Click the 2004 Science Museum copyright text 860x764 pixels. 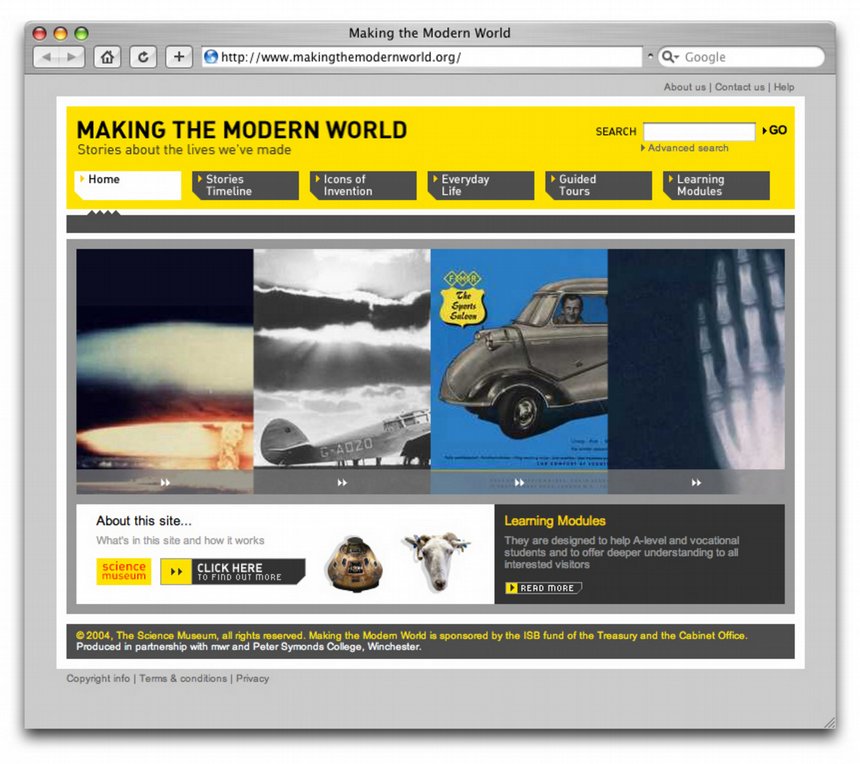tap(411, 636)
